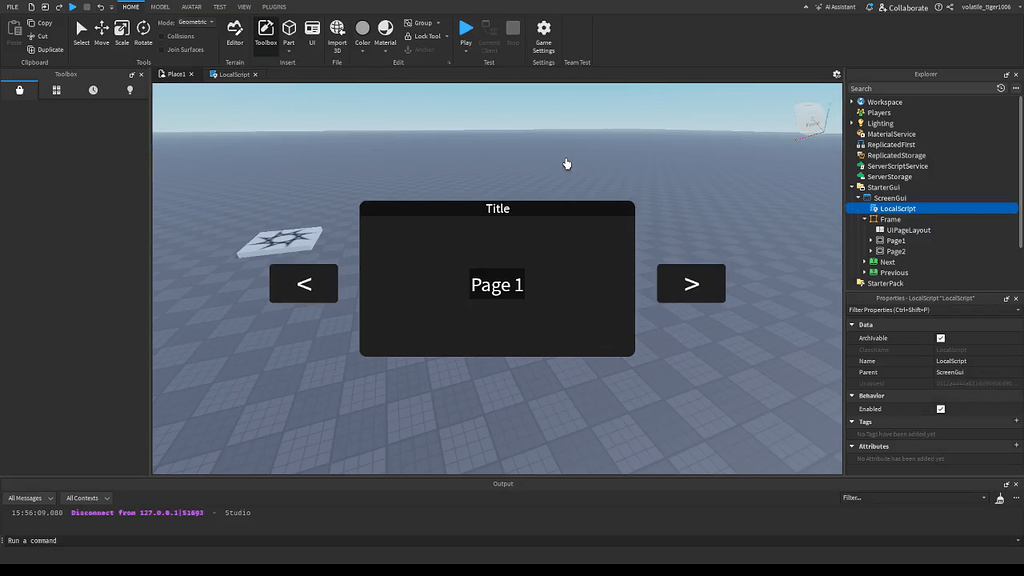Open Toolbox recent clock tab
Screen dimensions: 1024x576
[x=93, y=90]
